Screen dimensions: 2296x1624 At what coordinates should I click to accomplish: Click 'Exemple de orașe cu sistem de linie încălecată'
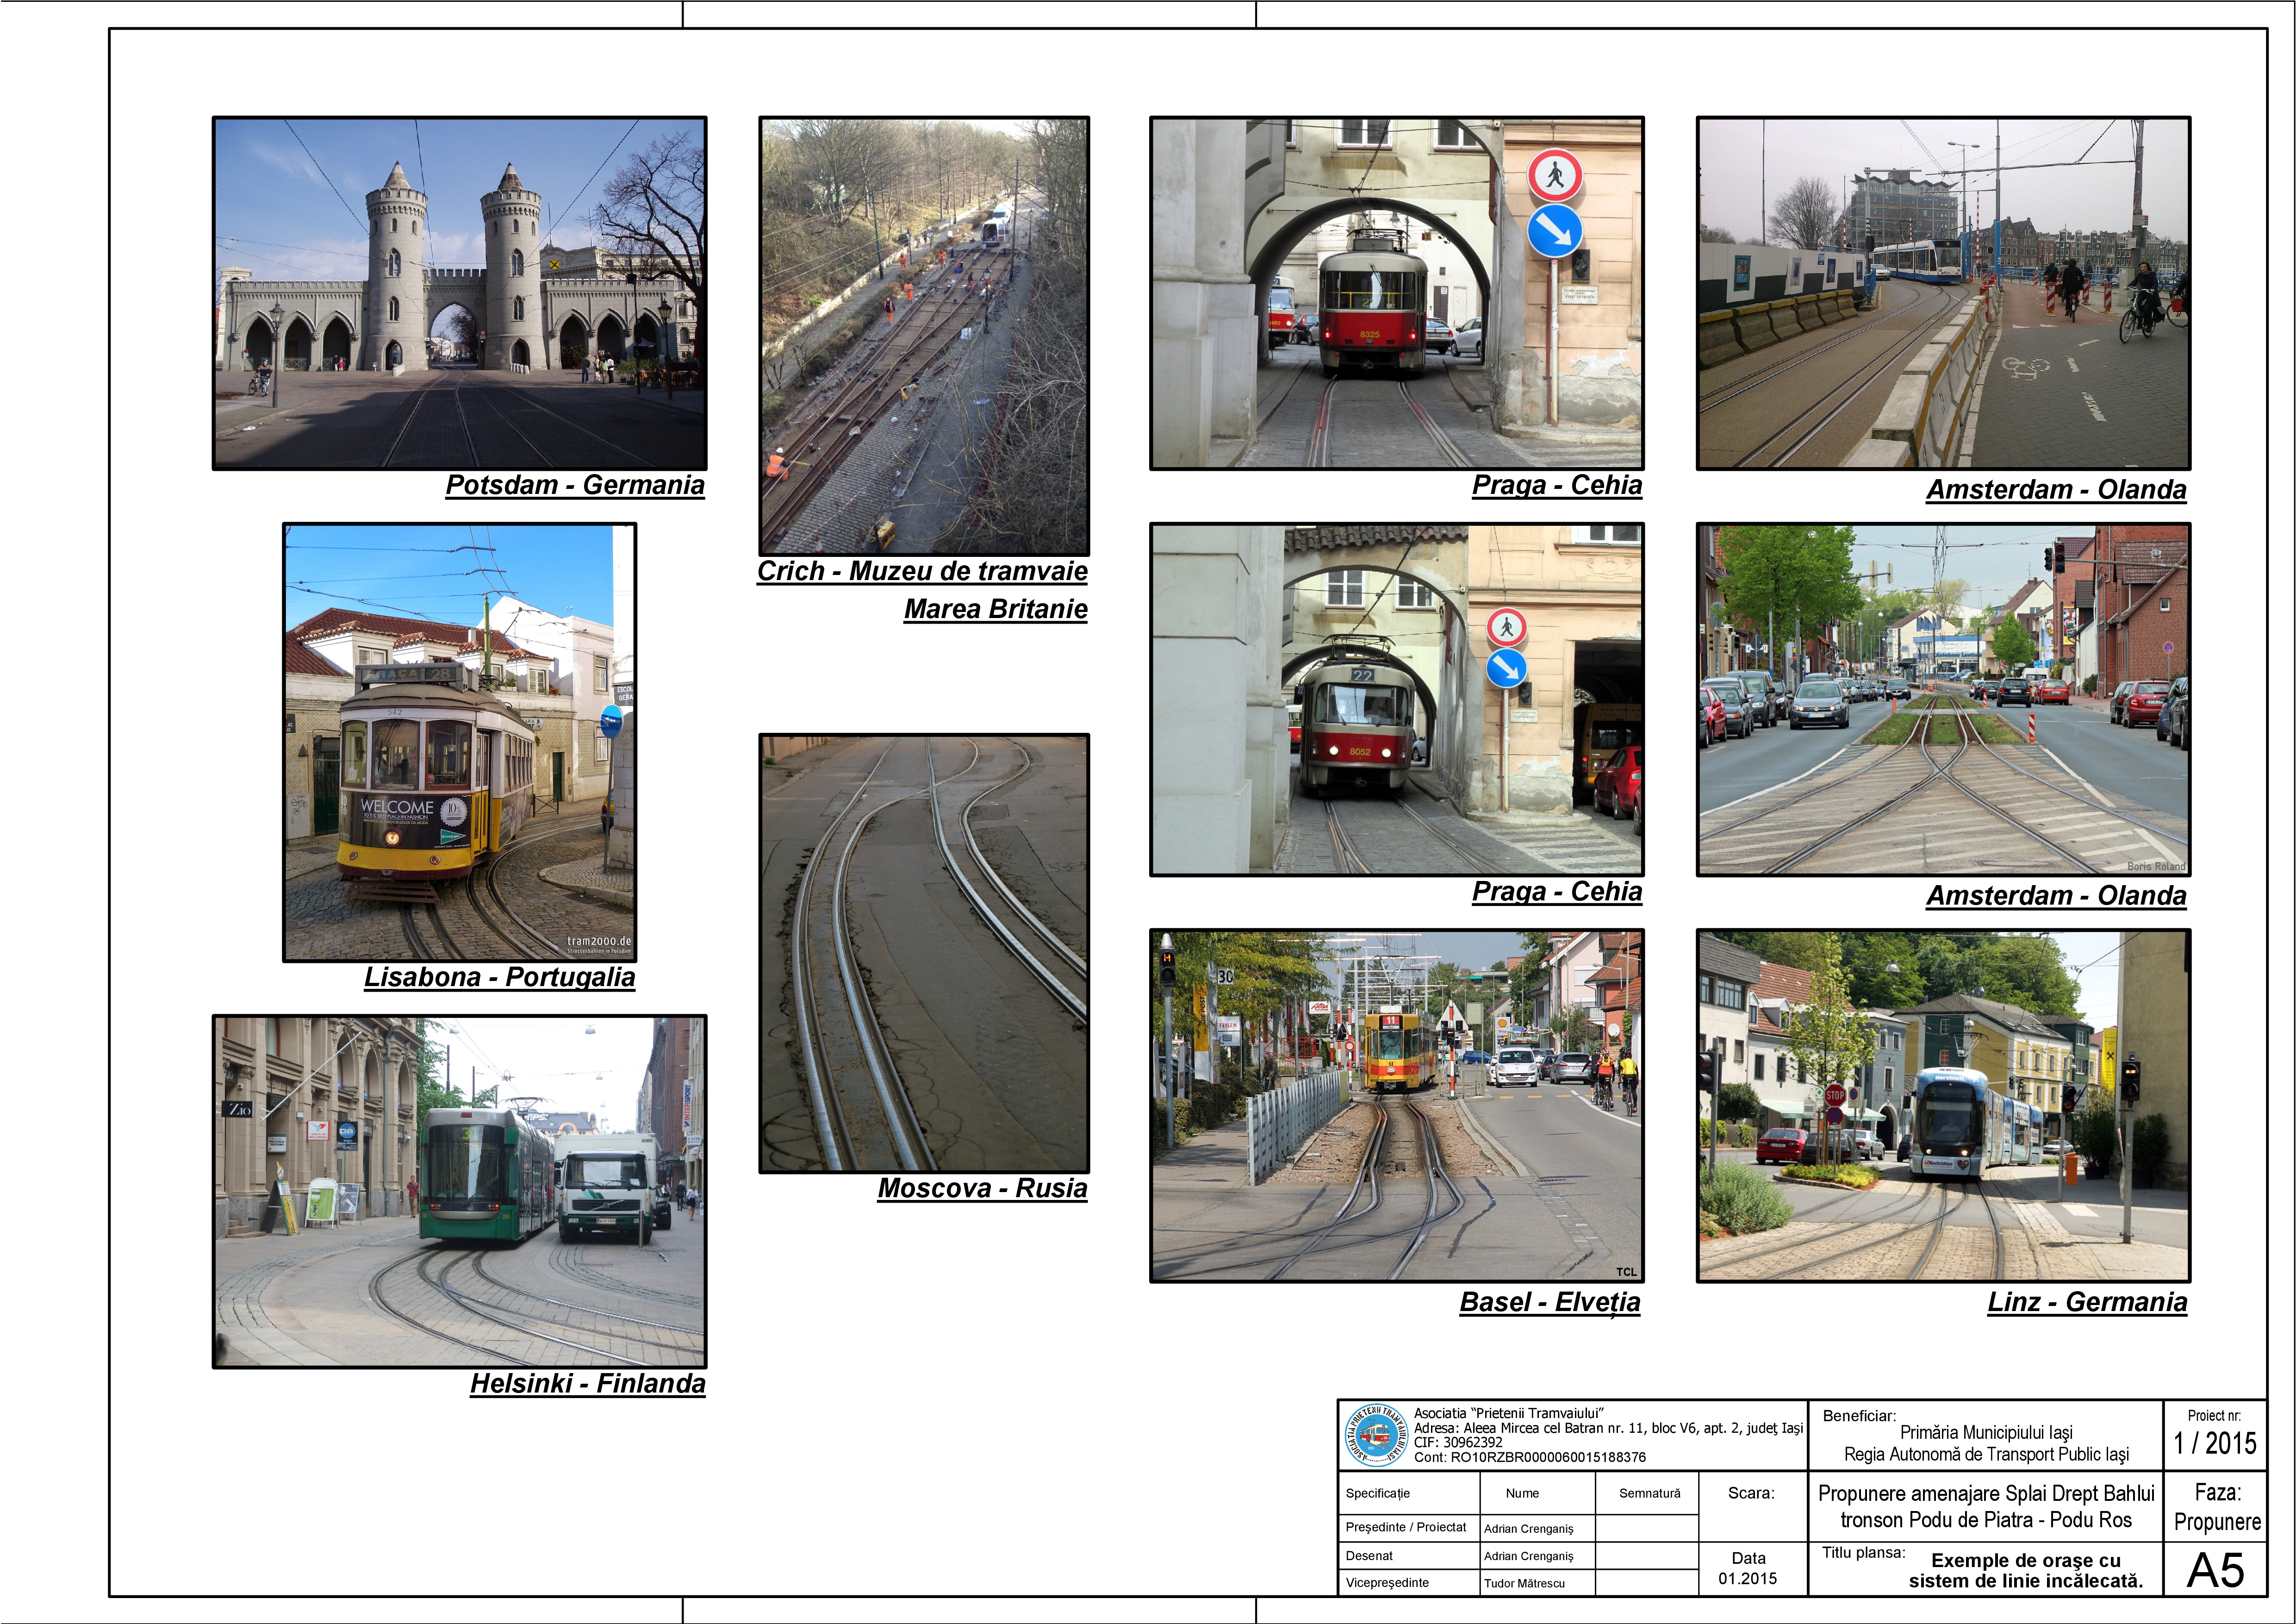pyautogui.click(x=2026, y=1571)
